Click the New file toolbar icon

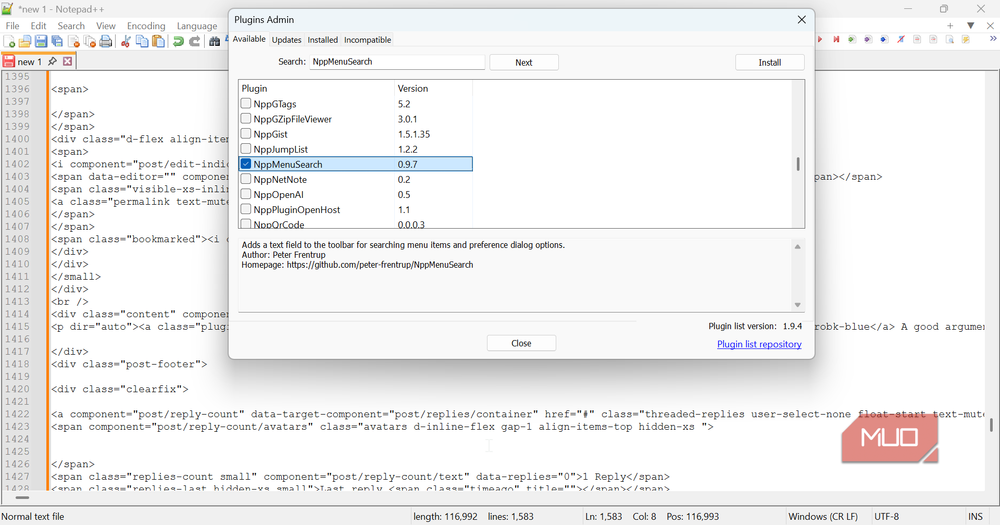pyautogui.click(x=9, y=41)
